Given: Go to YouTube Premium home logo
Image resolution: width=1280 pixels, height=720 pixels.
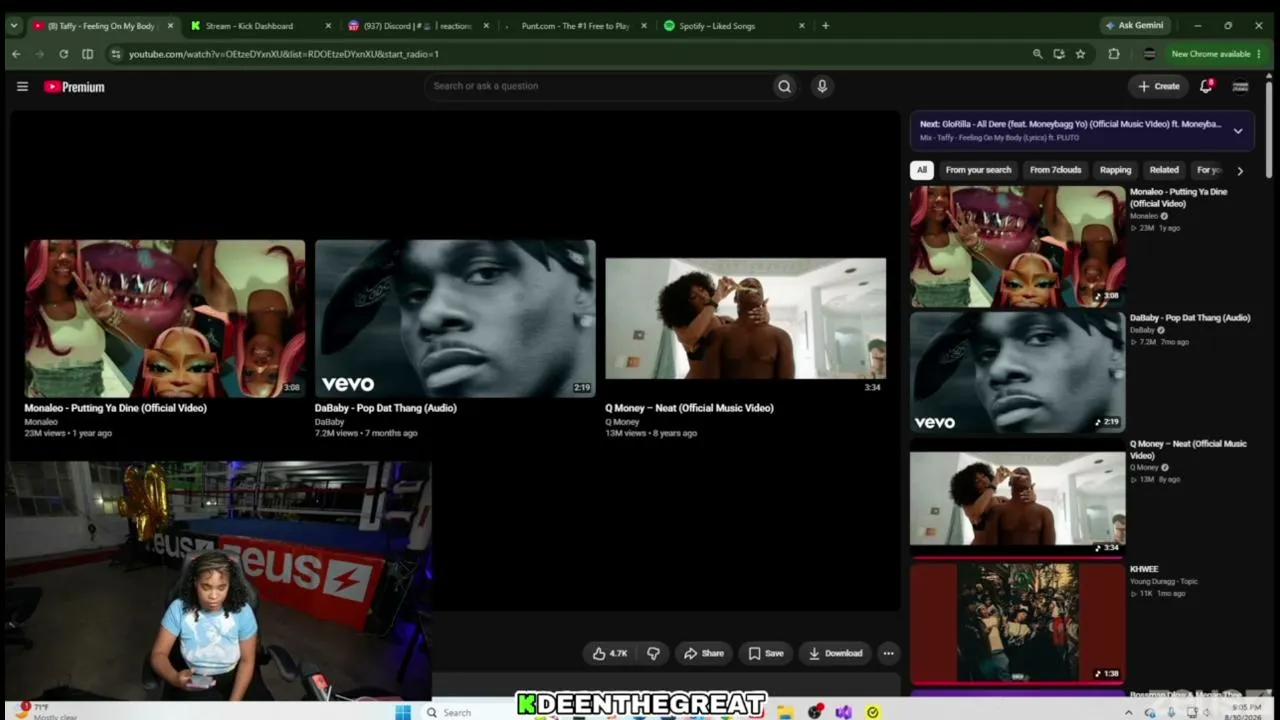Looking at the screenshot, I should point(74,87).
